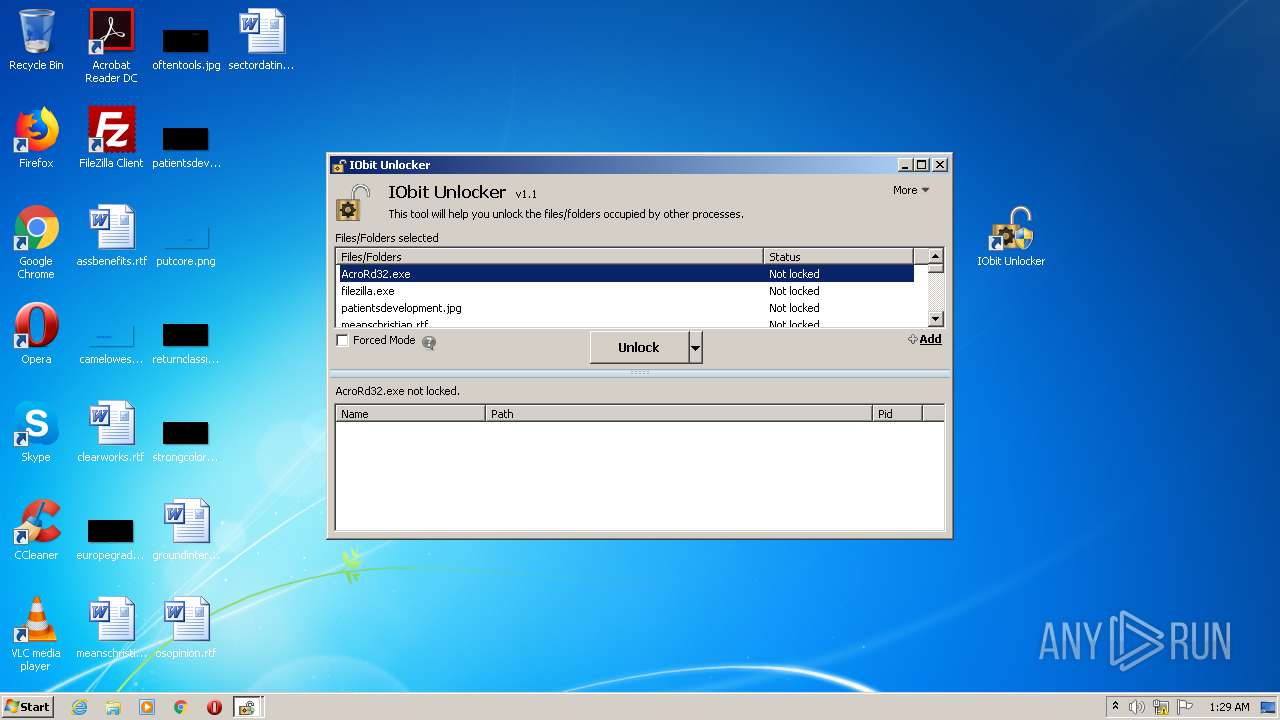Select oftentools.jpg desktop file
Screen dimensions: 1280x720
coord(186,46)
